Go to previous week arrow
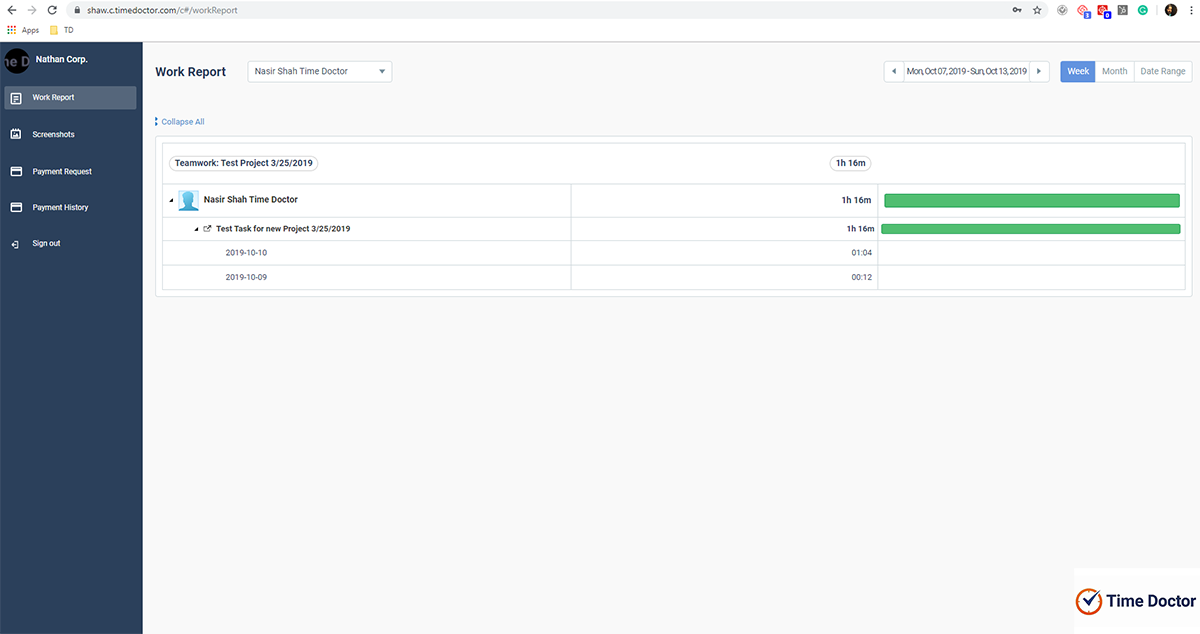 coord(894,72)
